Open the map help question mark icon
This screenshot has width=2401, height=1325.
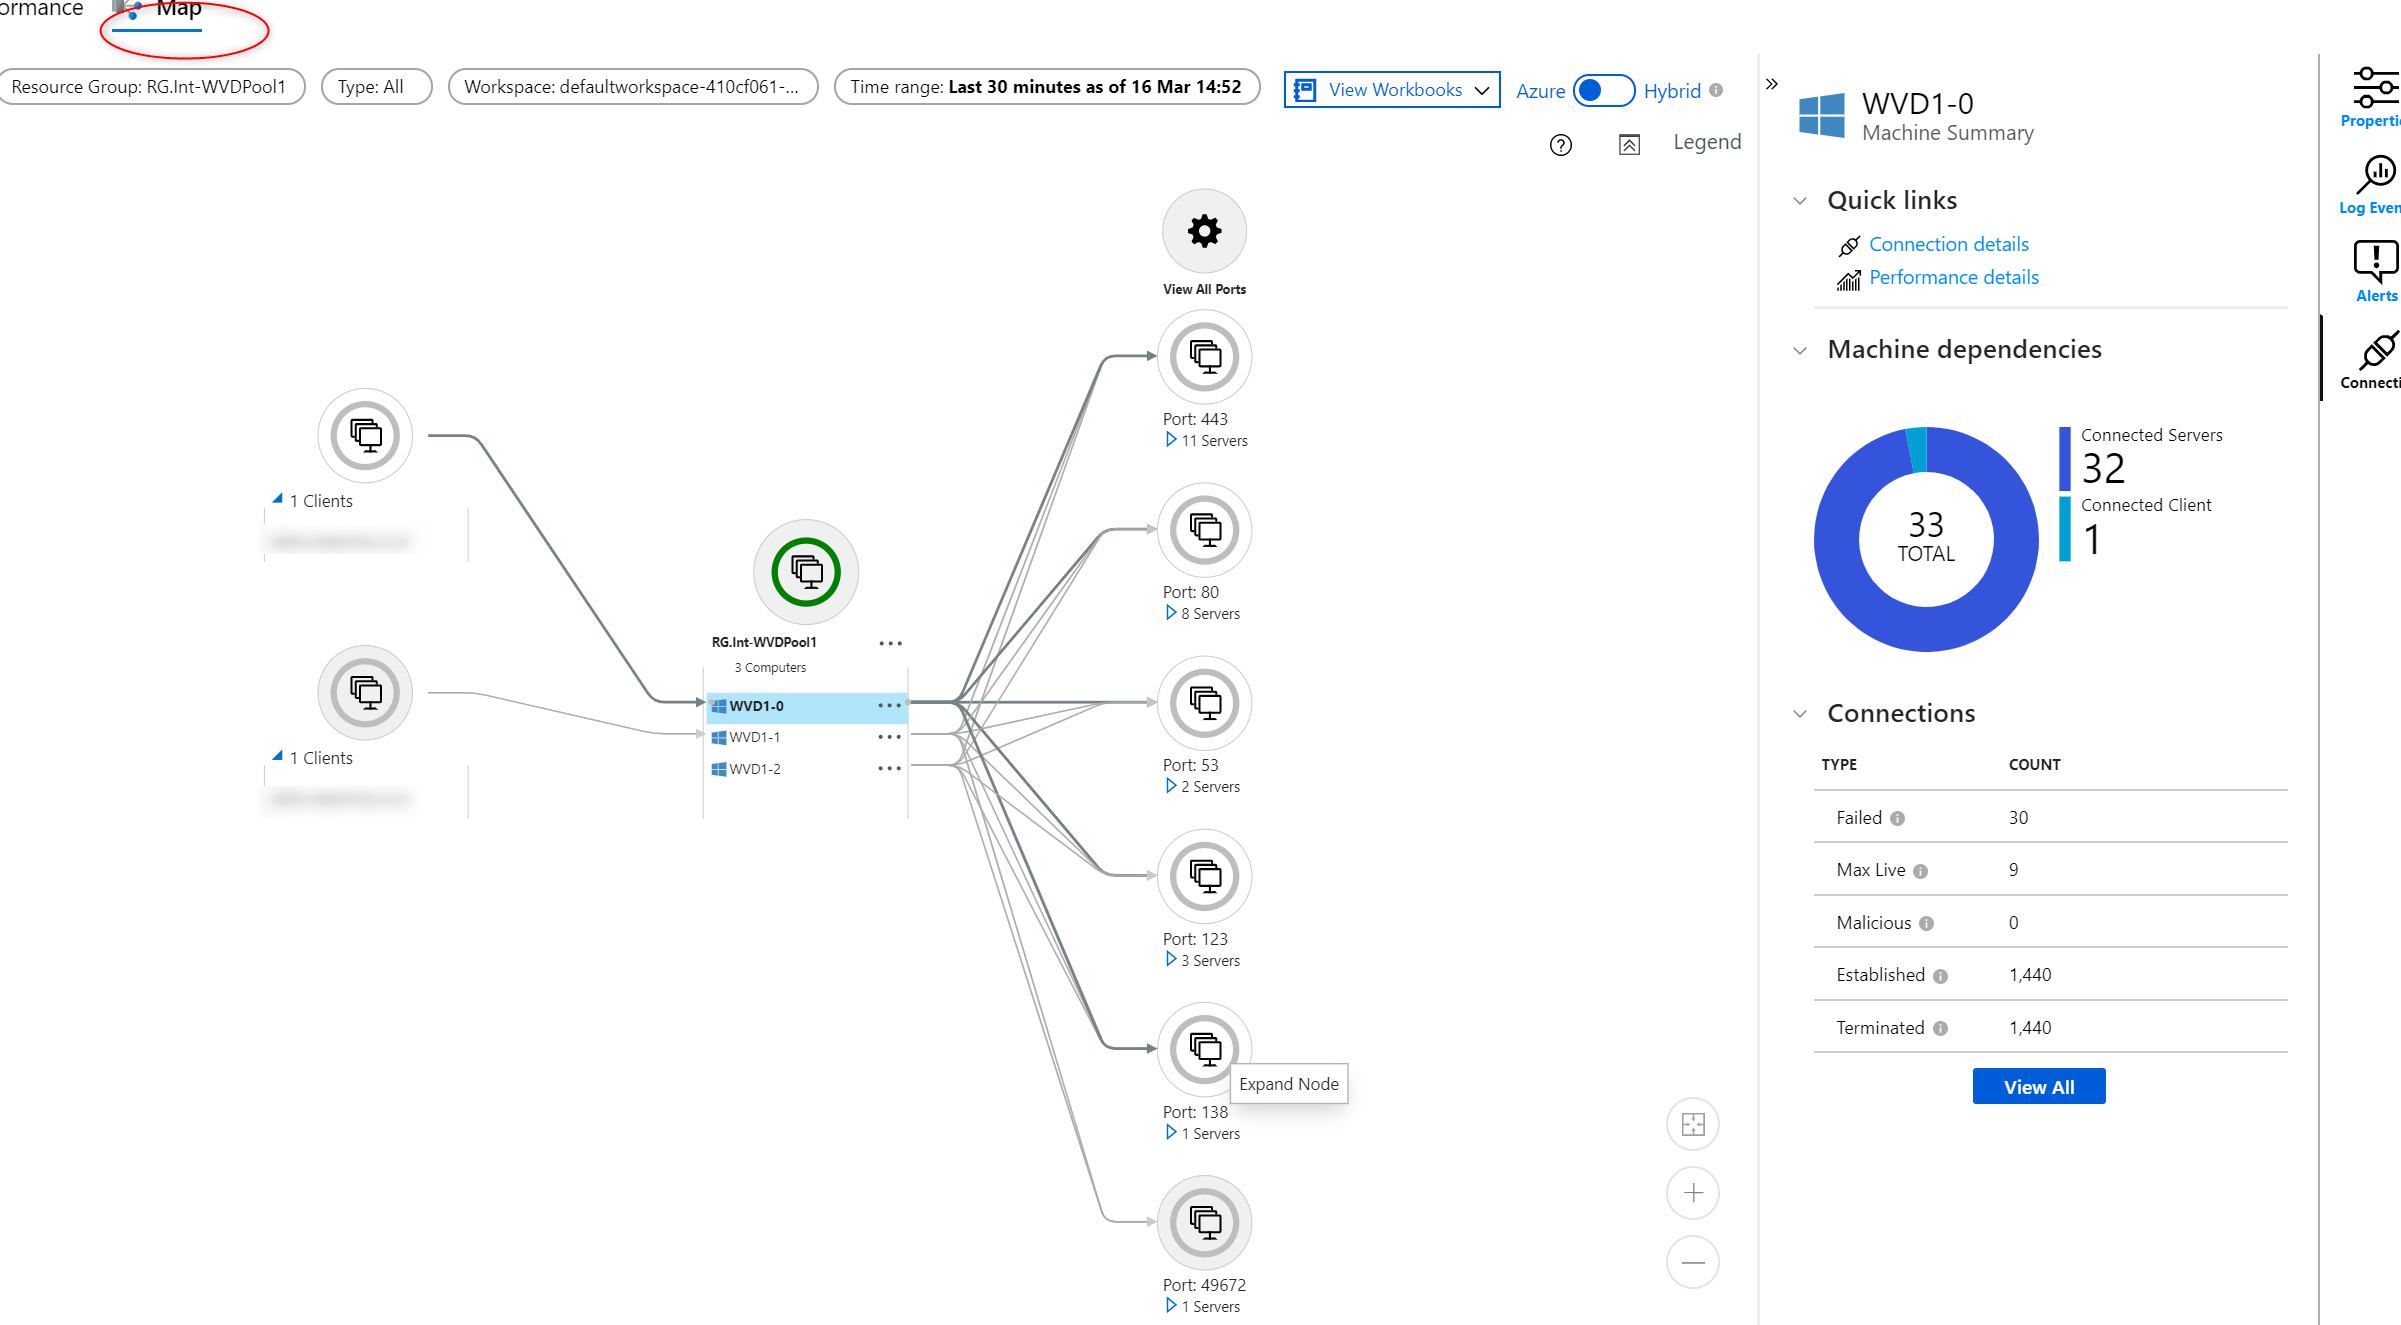[x=1560, y=145]
